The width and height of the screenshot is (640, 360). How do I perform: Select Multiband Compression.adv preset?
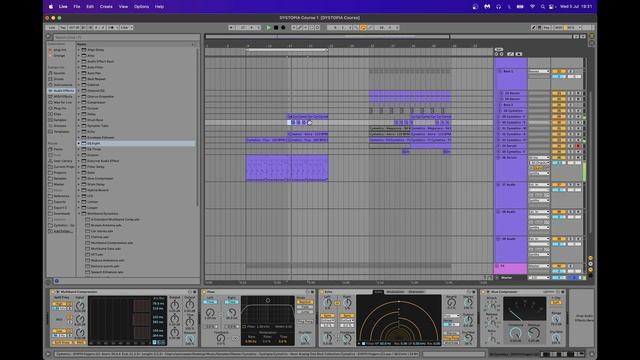pos(112,242)
